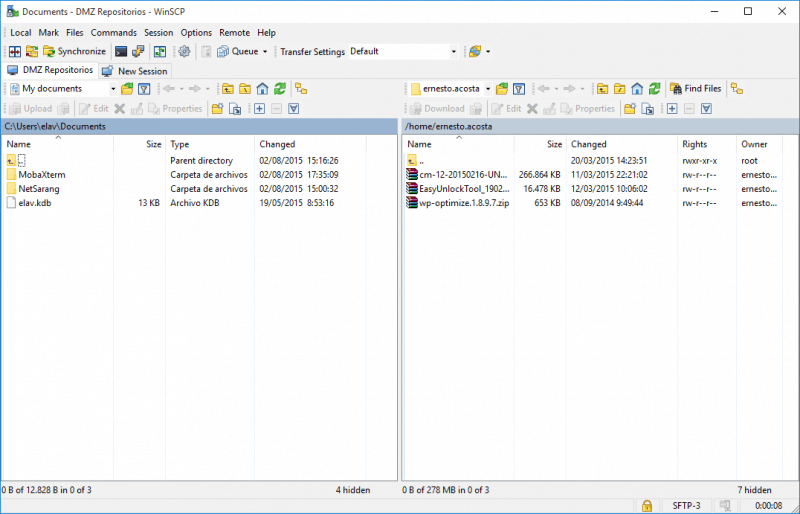Click remote Invert Selection icon
This screenshot has width=800, height=514.
click(707, 109)
